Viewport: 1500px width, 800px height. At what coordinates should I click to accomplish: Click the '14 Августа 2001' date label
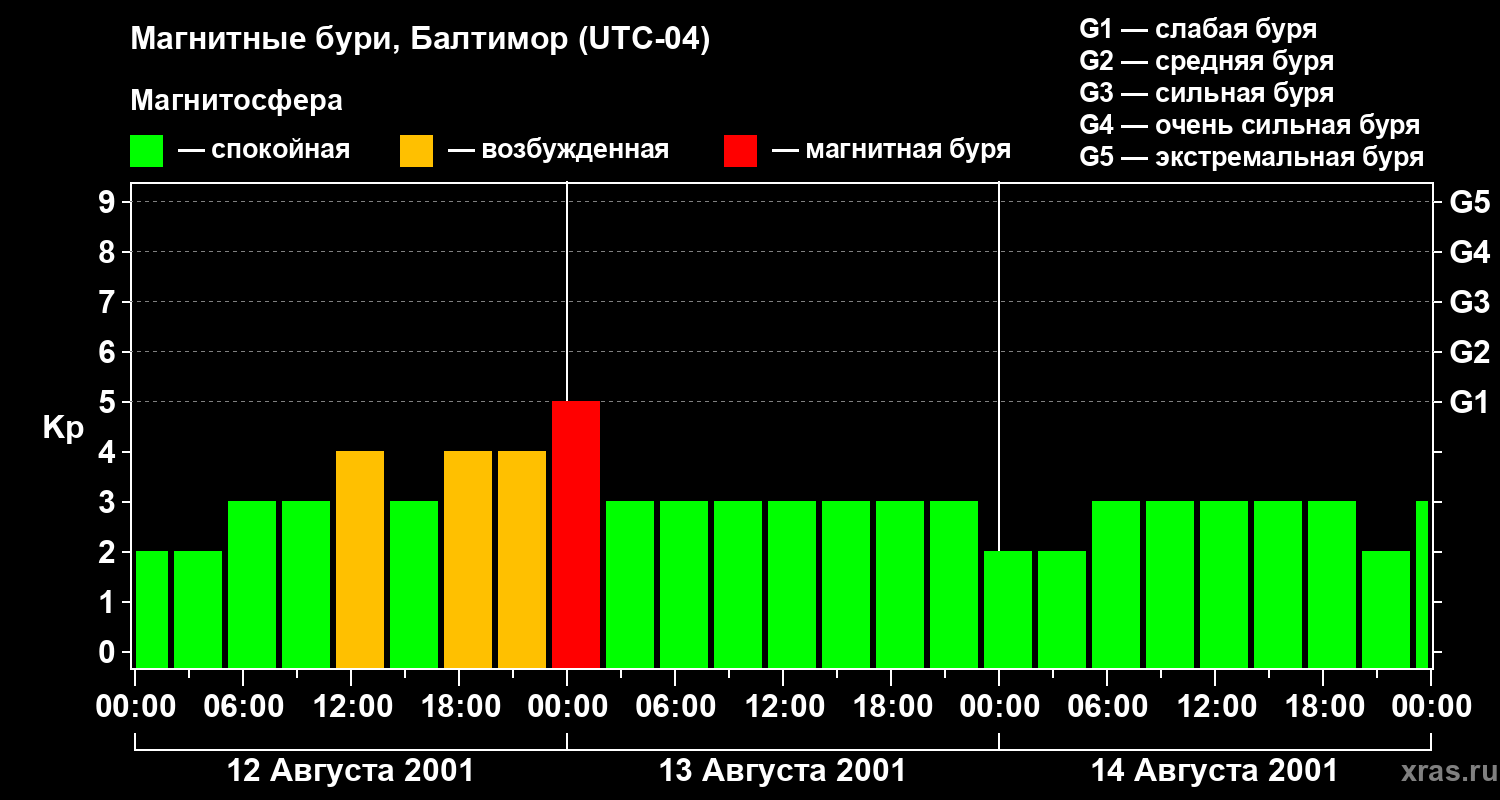tap(1214, 771)
